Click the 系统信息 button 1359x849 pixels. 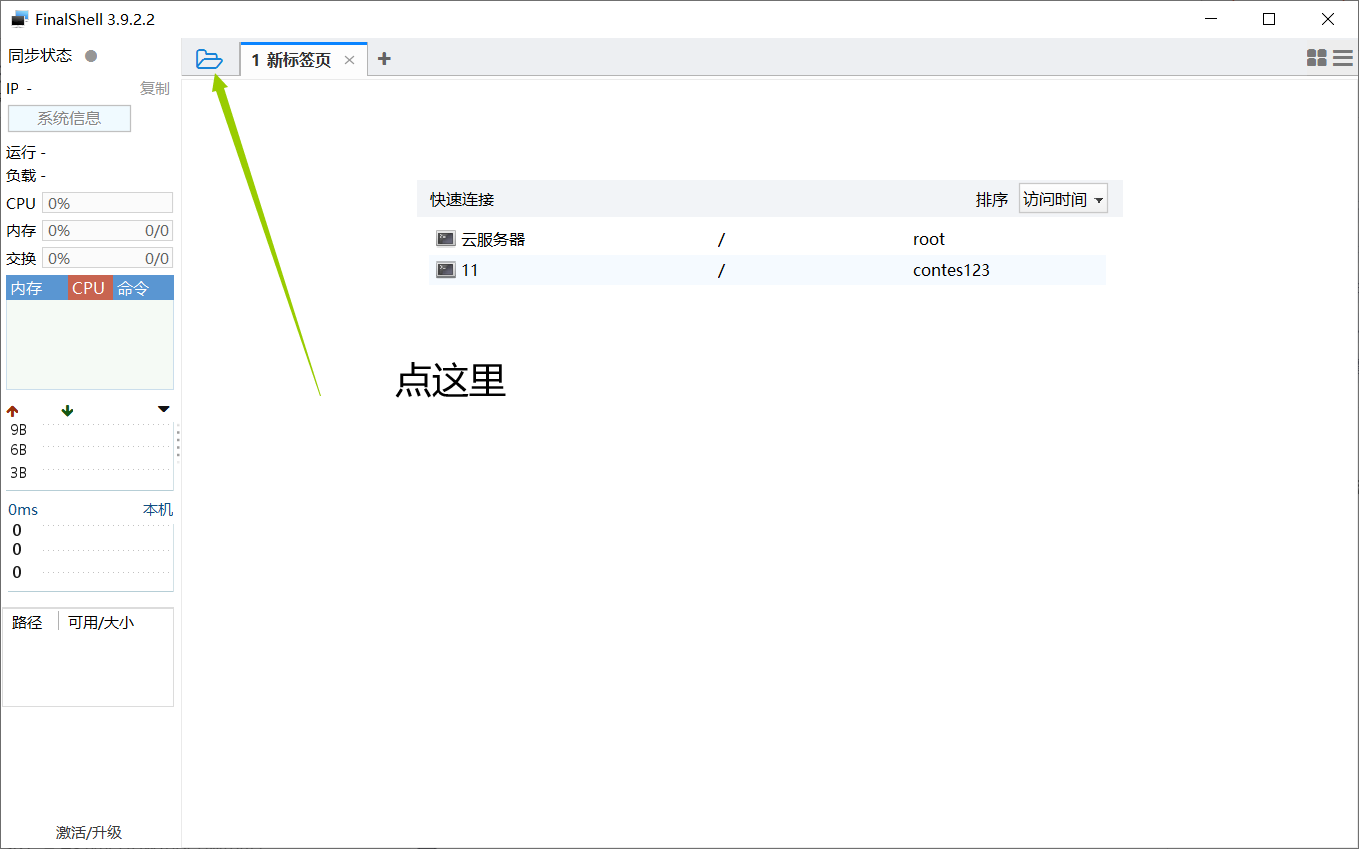(69, 118)
